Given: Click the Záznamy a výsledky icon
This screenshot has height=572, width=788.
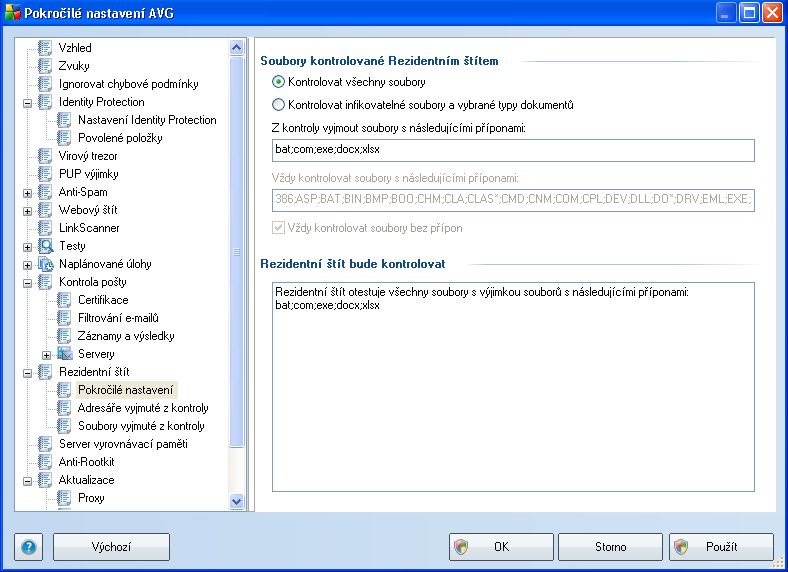Looking at the screenshot, I should [x=64, y=336].
